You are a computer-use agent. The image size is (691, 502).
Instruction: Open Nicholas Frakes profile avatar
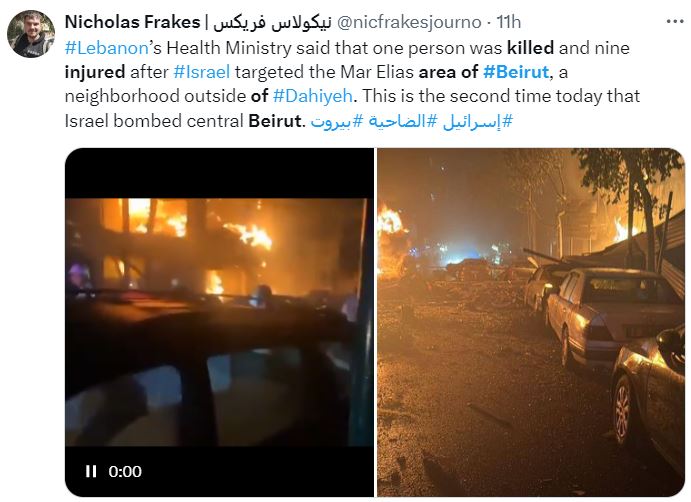click(x=31, y=33)
